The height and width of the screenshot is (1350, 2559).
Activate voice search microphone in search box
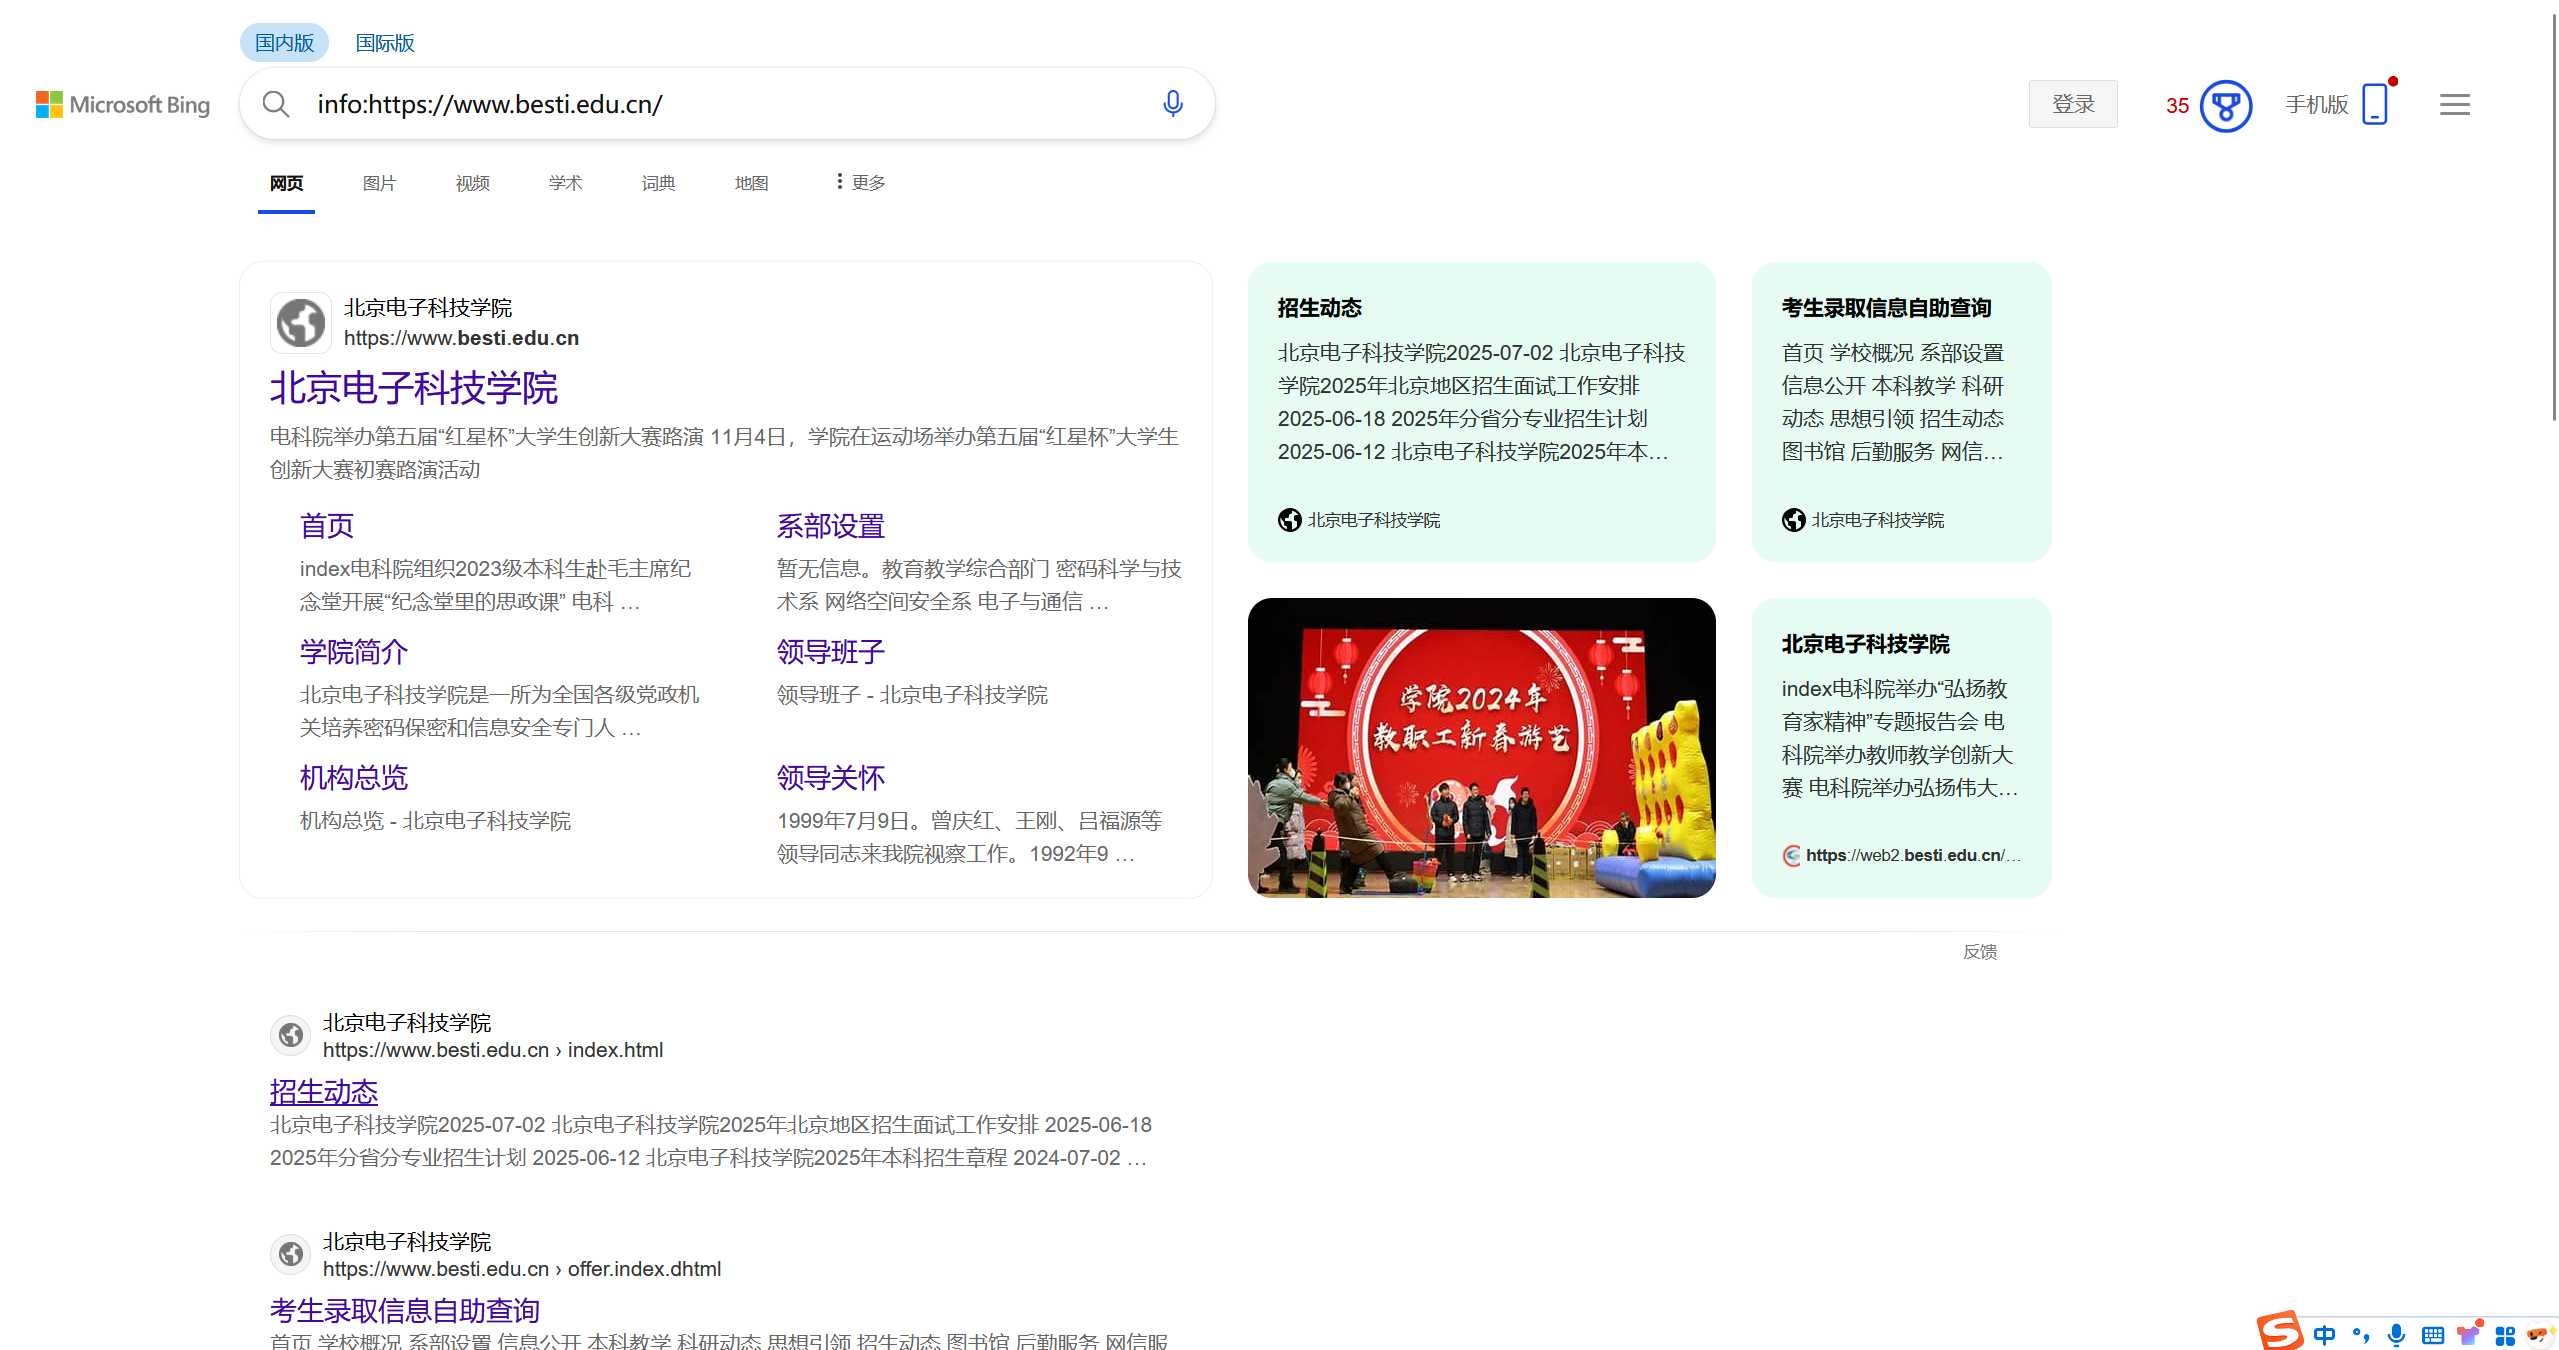click(x=1171, y=103)
